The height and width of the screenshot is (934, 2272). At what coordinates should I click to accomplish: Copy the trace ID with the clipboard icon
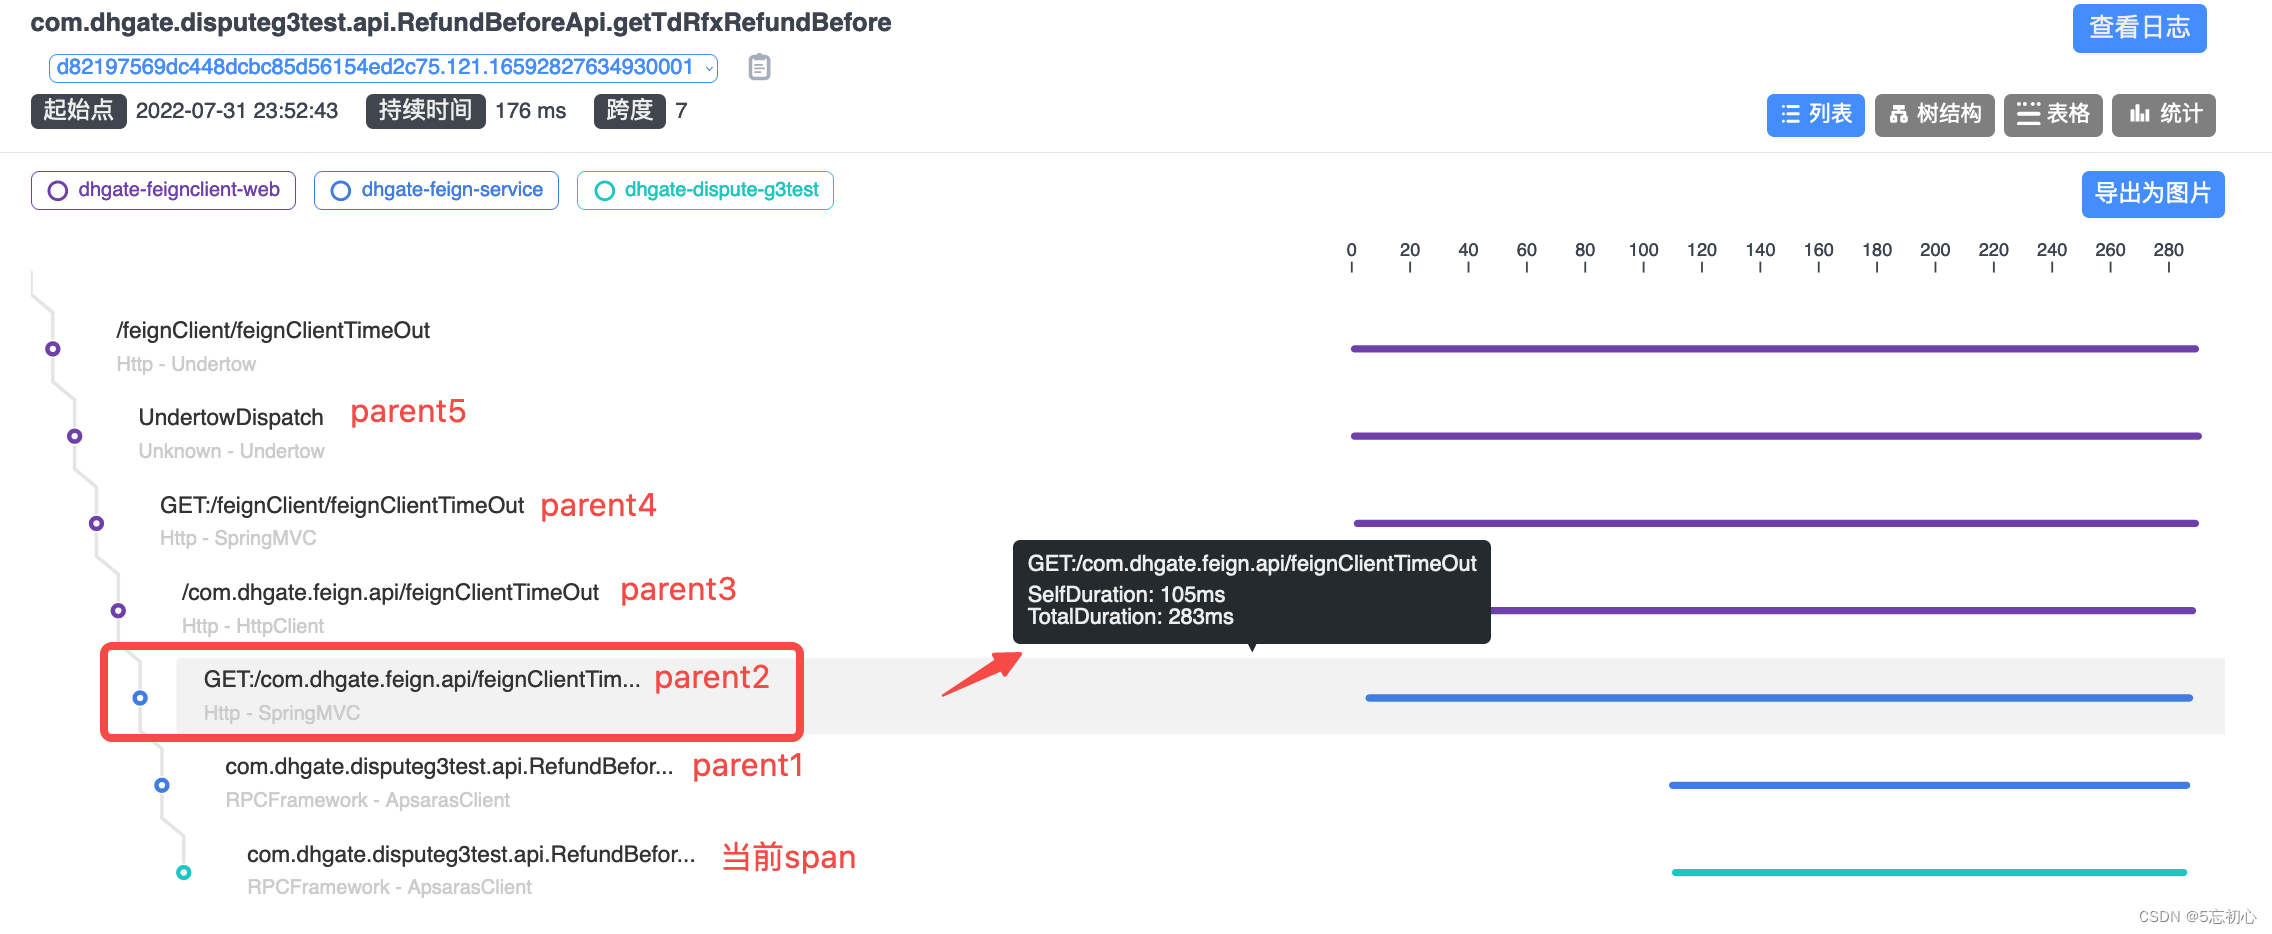(759, 67)
